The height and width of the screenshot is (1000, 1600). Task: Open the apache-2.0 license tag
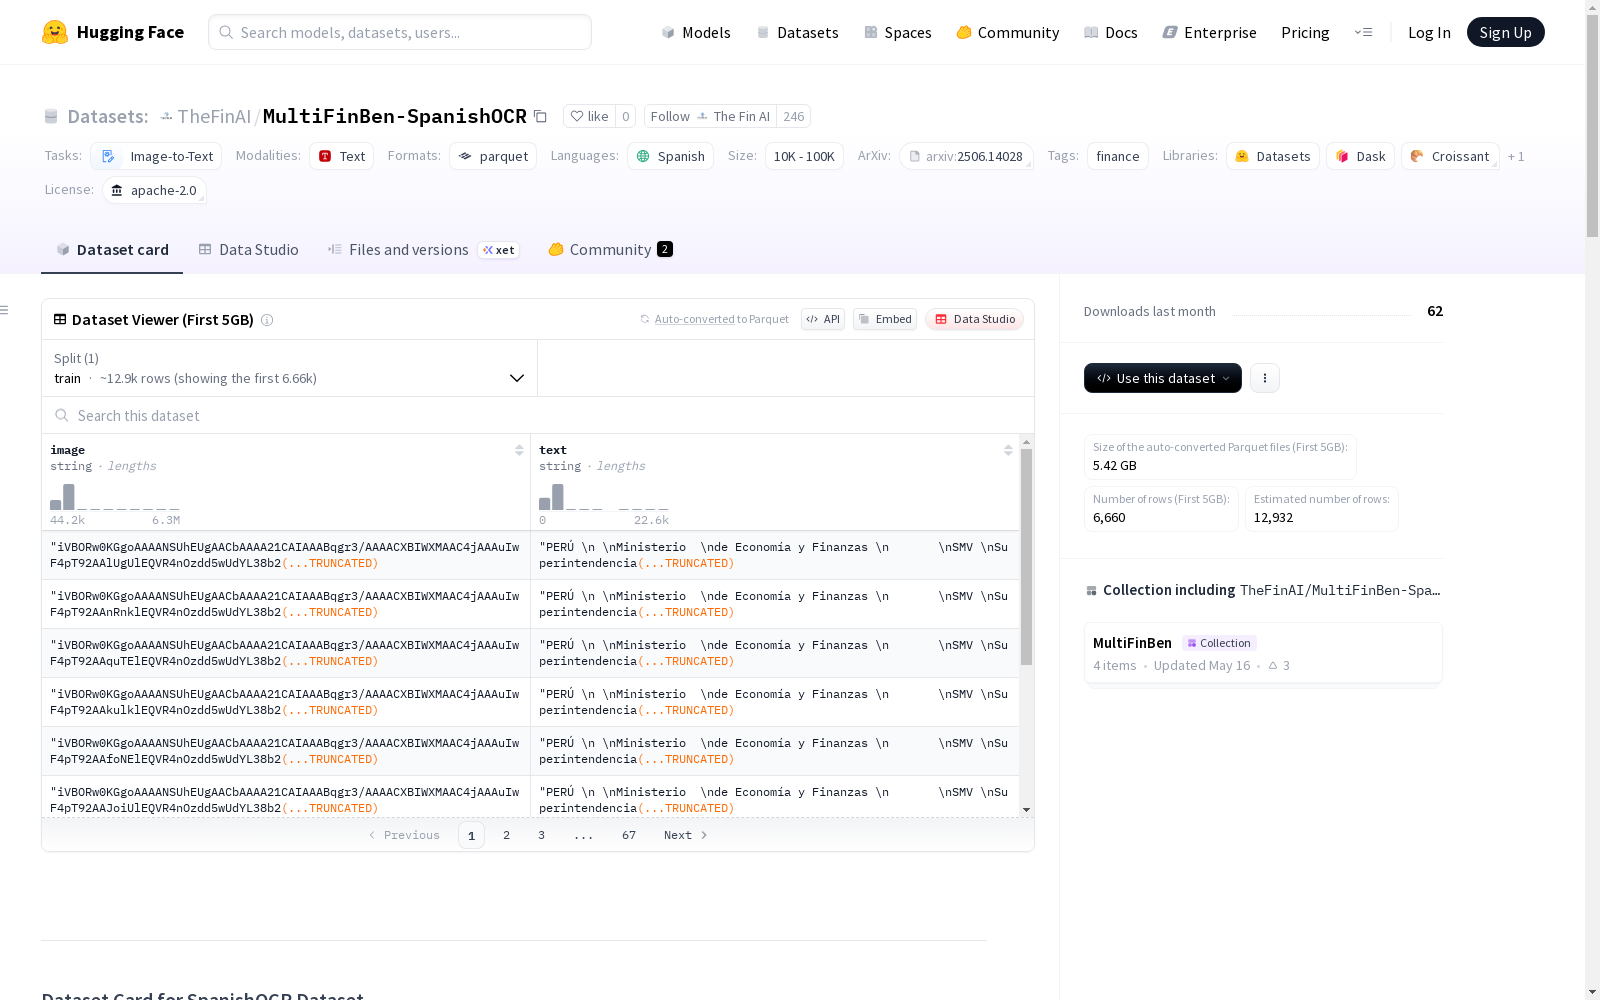[154, 190]
